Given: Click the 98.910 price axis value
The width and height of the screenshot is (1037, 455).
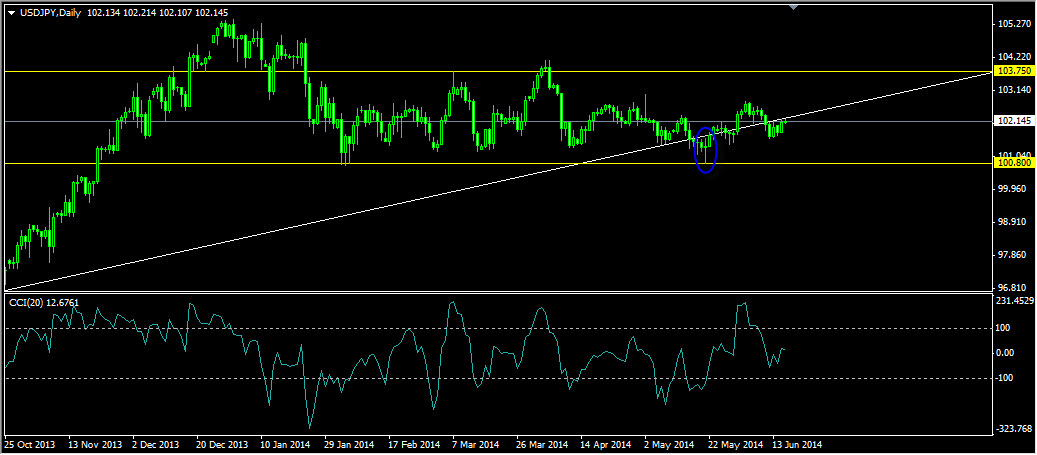Looking at the screenshot, I should (x=1014, y=222).
